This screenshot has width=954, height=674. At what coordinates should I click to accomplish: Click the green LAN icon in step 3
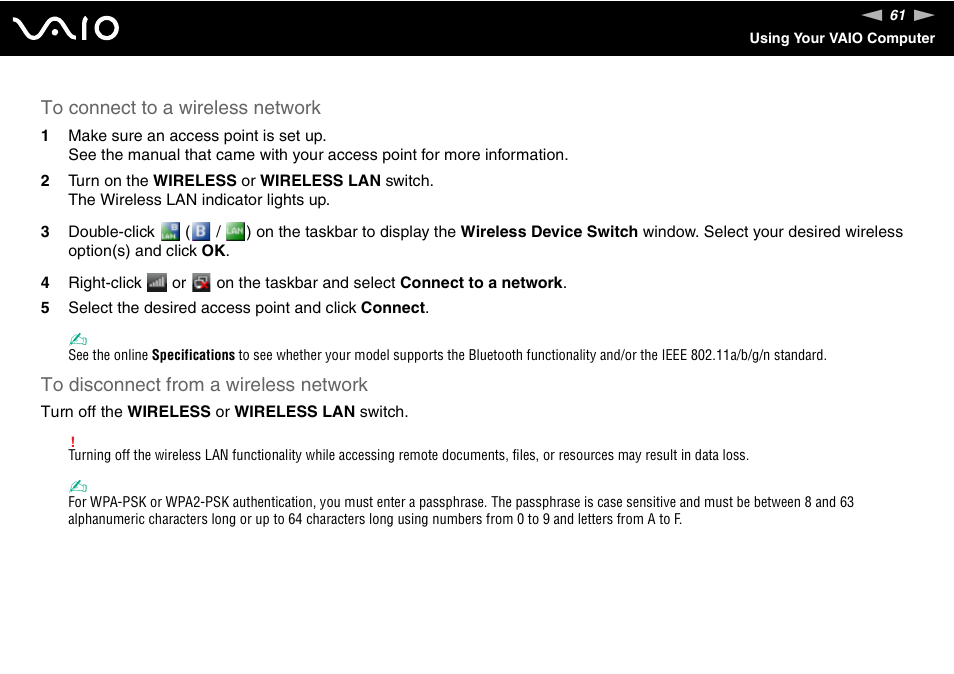tap(235, 232)
